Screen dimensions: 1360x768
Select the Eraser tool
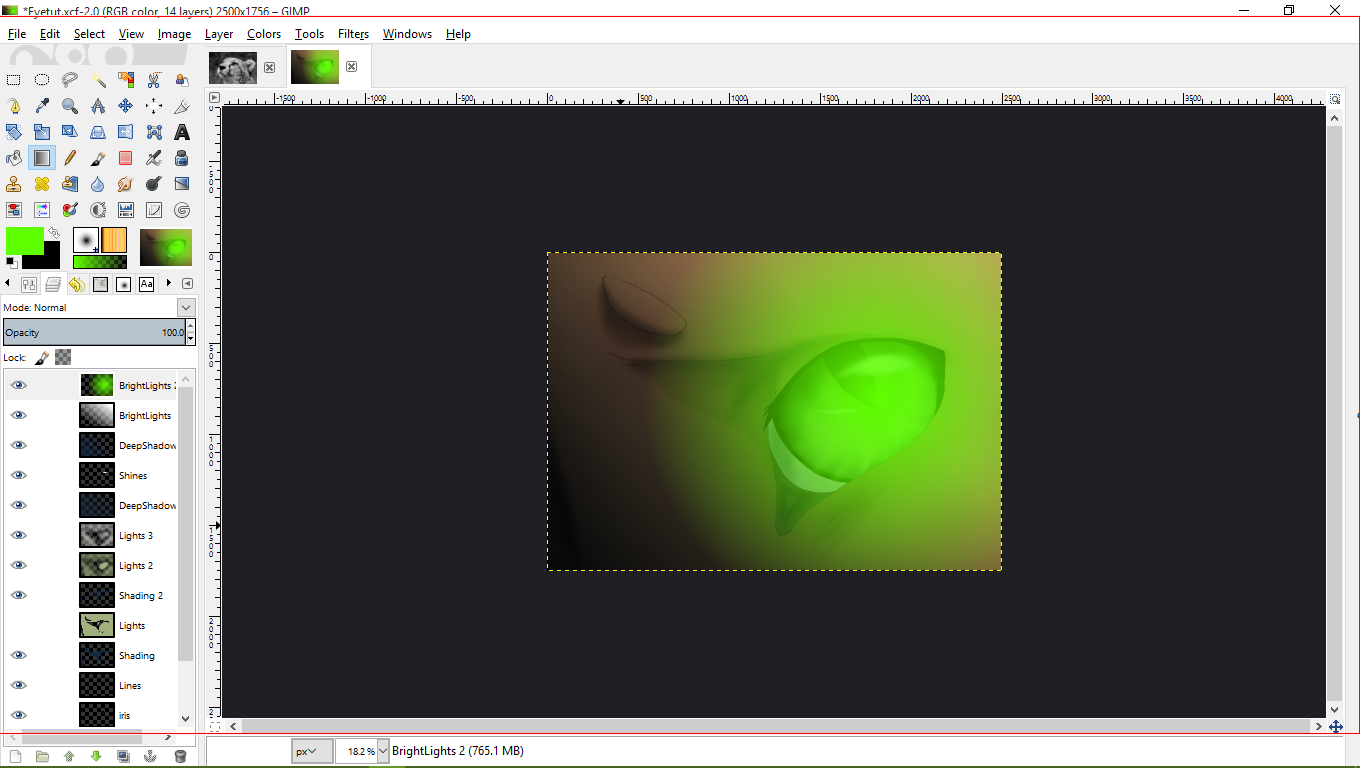pyautogui.click(x=126, y=158)
